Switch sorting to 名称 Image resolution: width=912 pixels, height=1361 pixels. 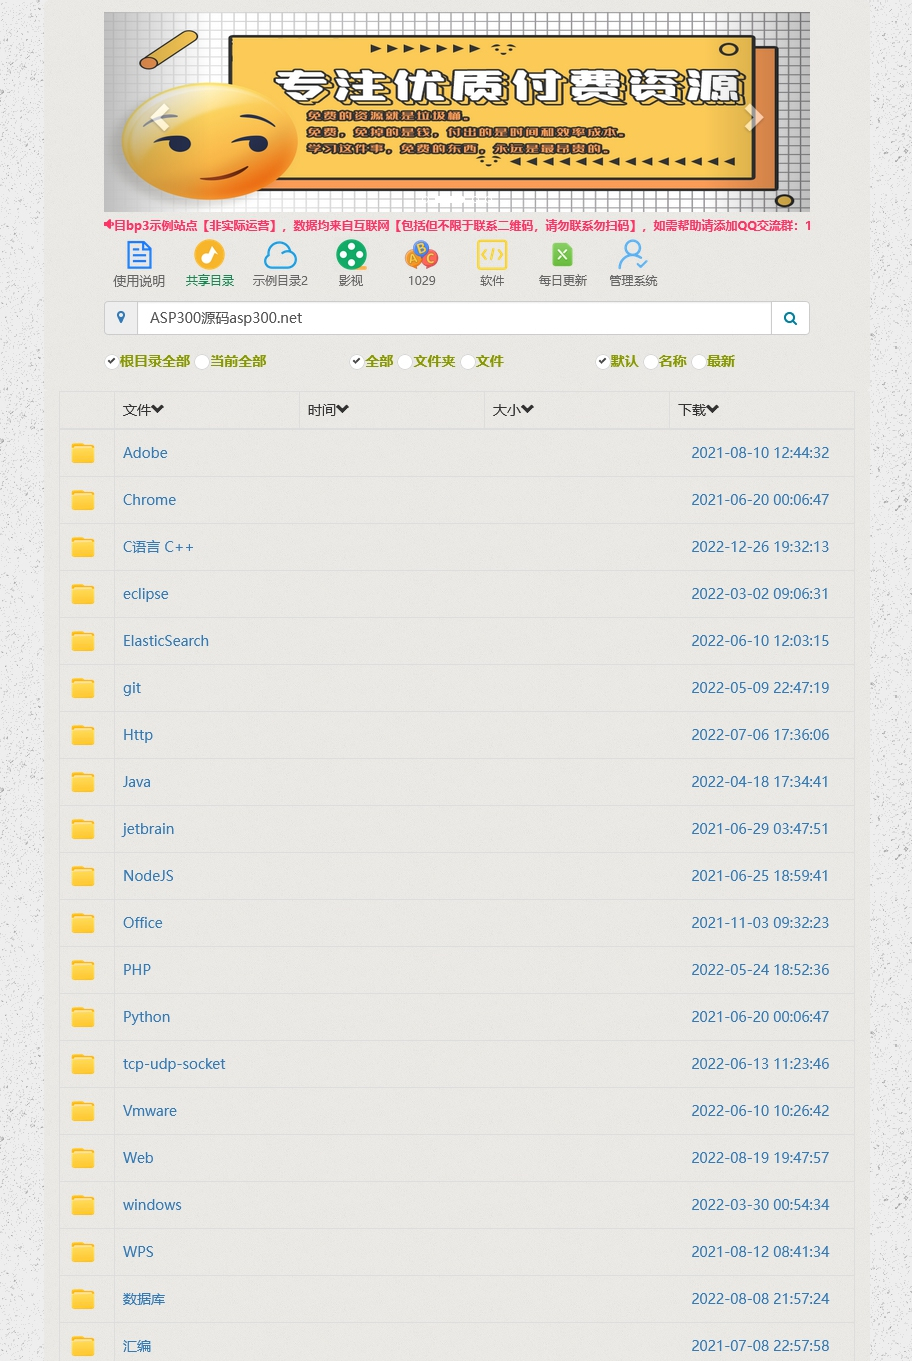pyautogui.click(x=650, y=361)
